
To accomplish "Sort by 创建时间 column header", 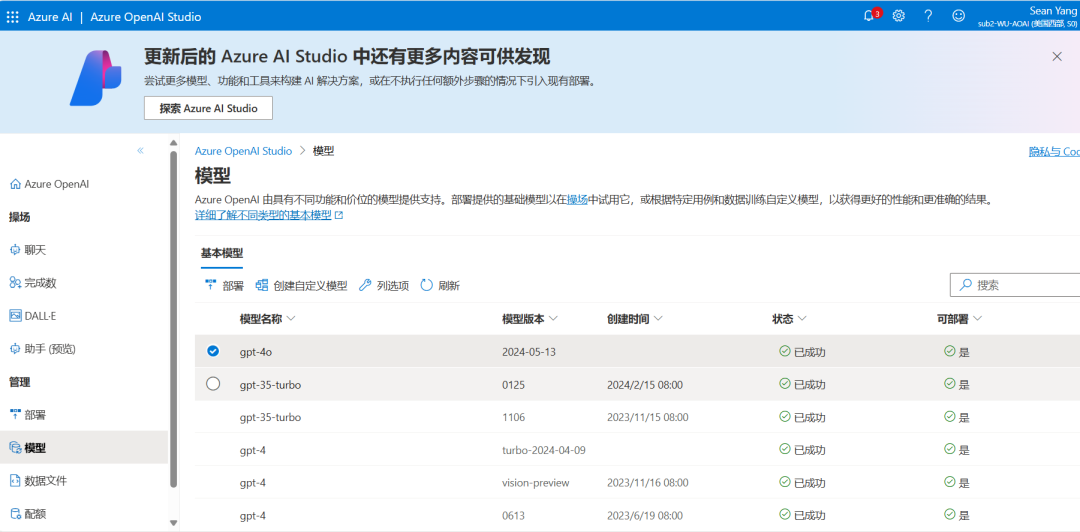I will (634, 318).
